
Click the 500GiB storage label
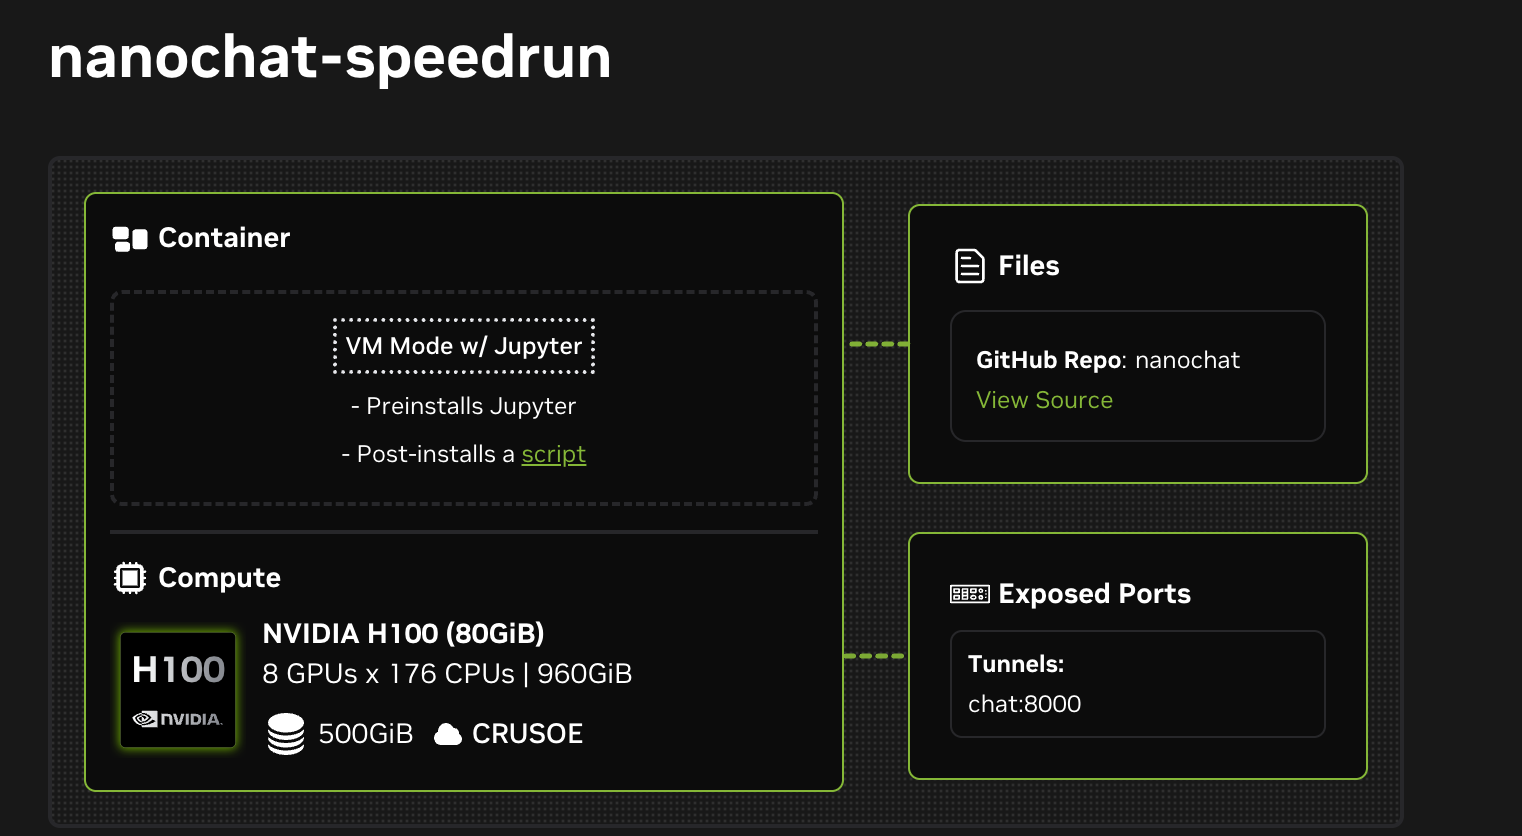[x=365, y=734]
